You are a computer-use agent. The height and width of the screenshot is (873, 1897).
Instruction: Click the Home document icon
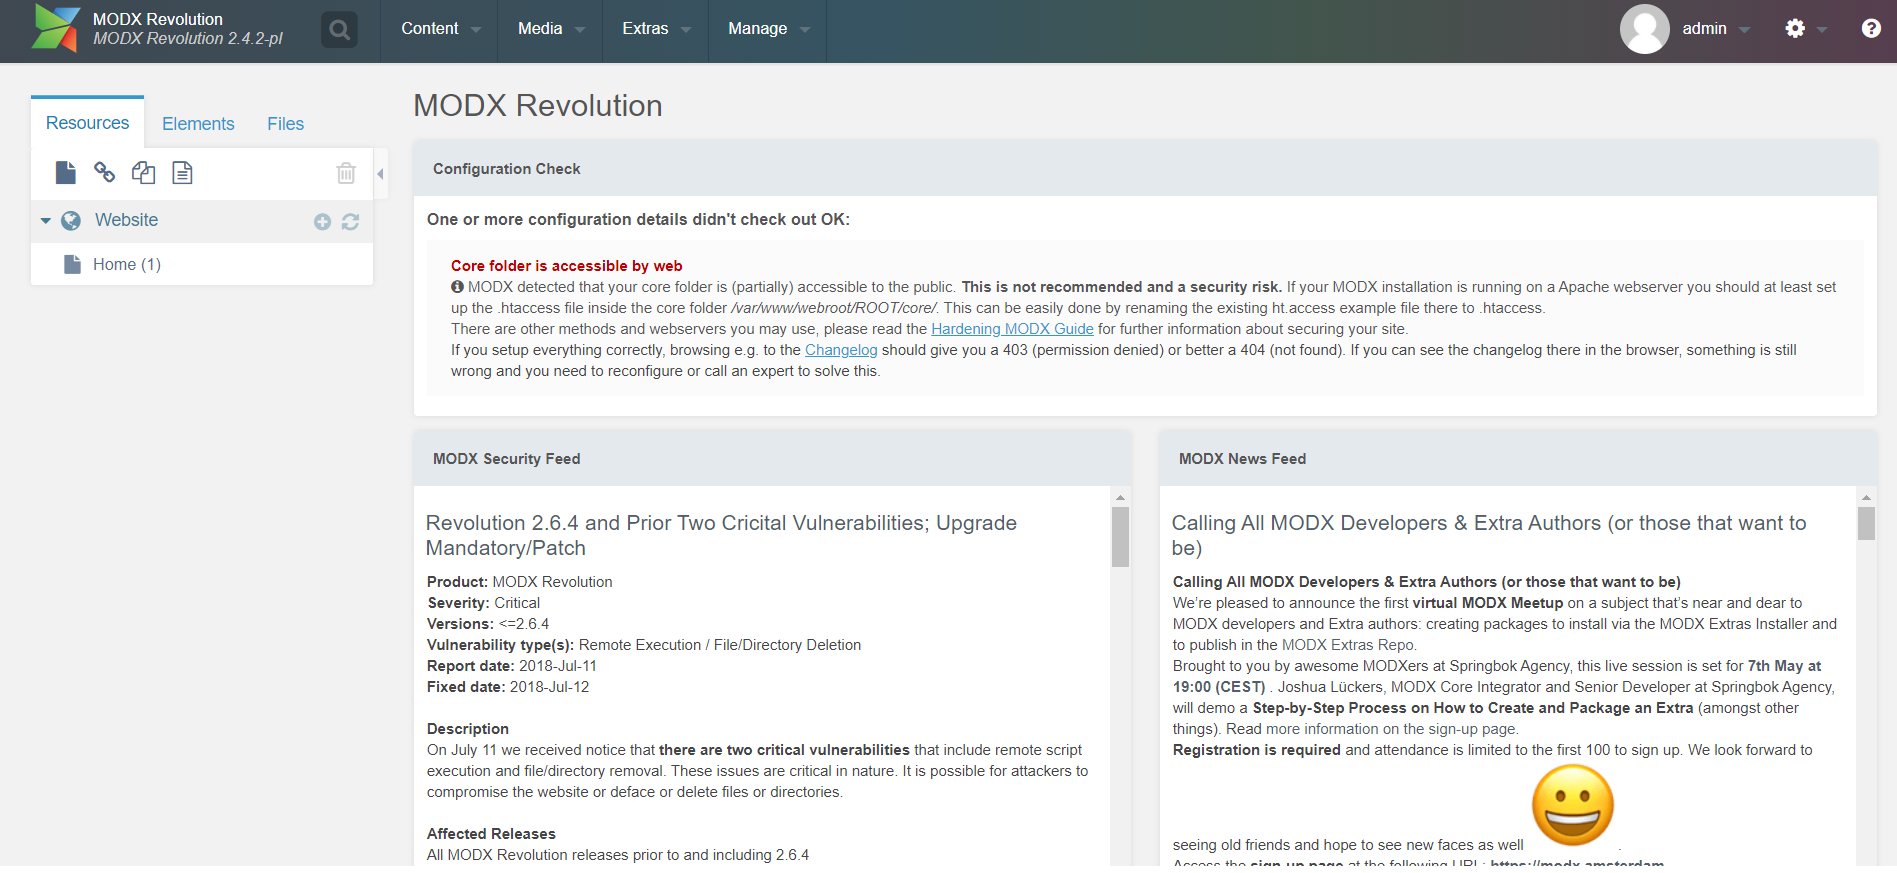pos(72,264)
